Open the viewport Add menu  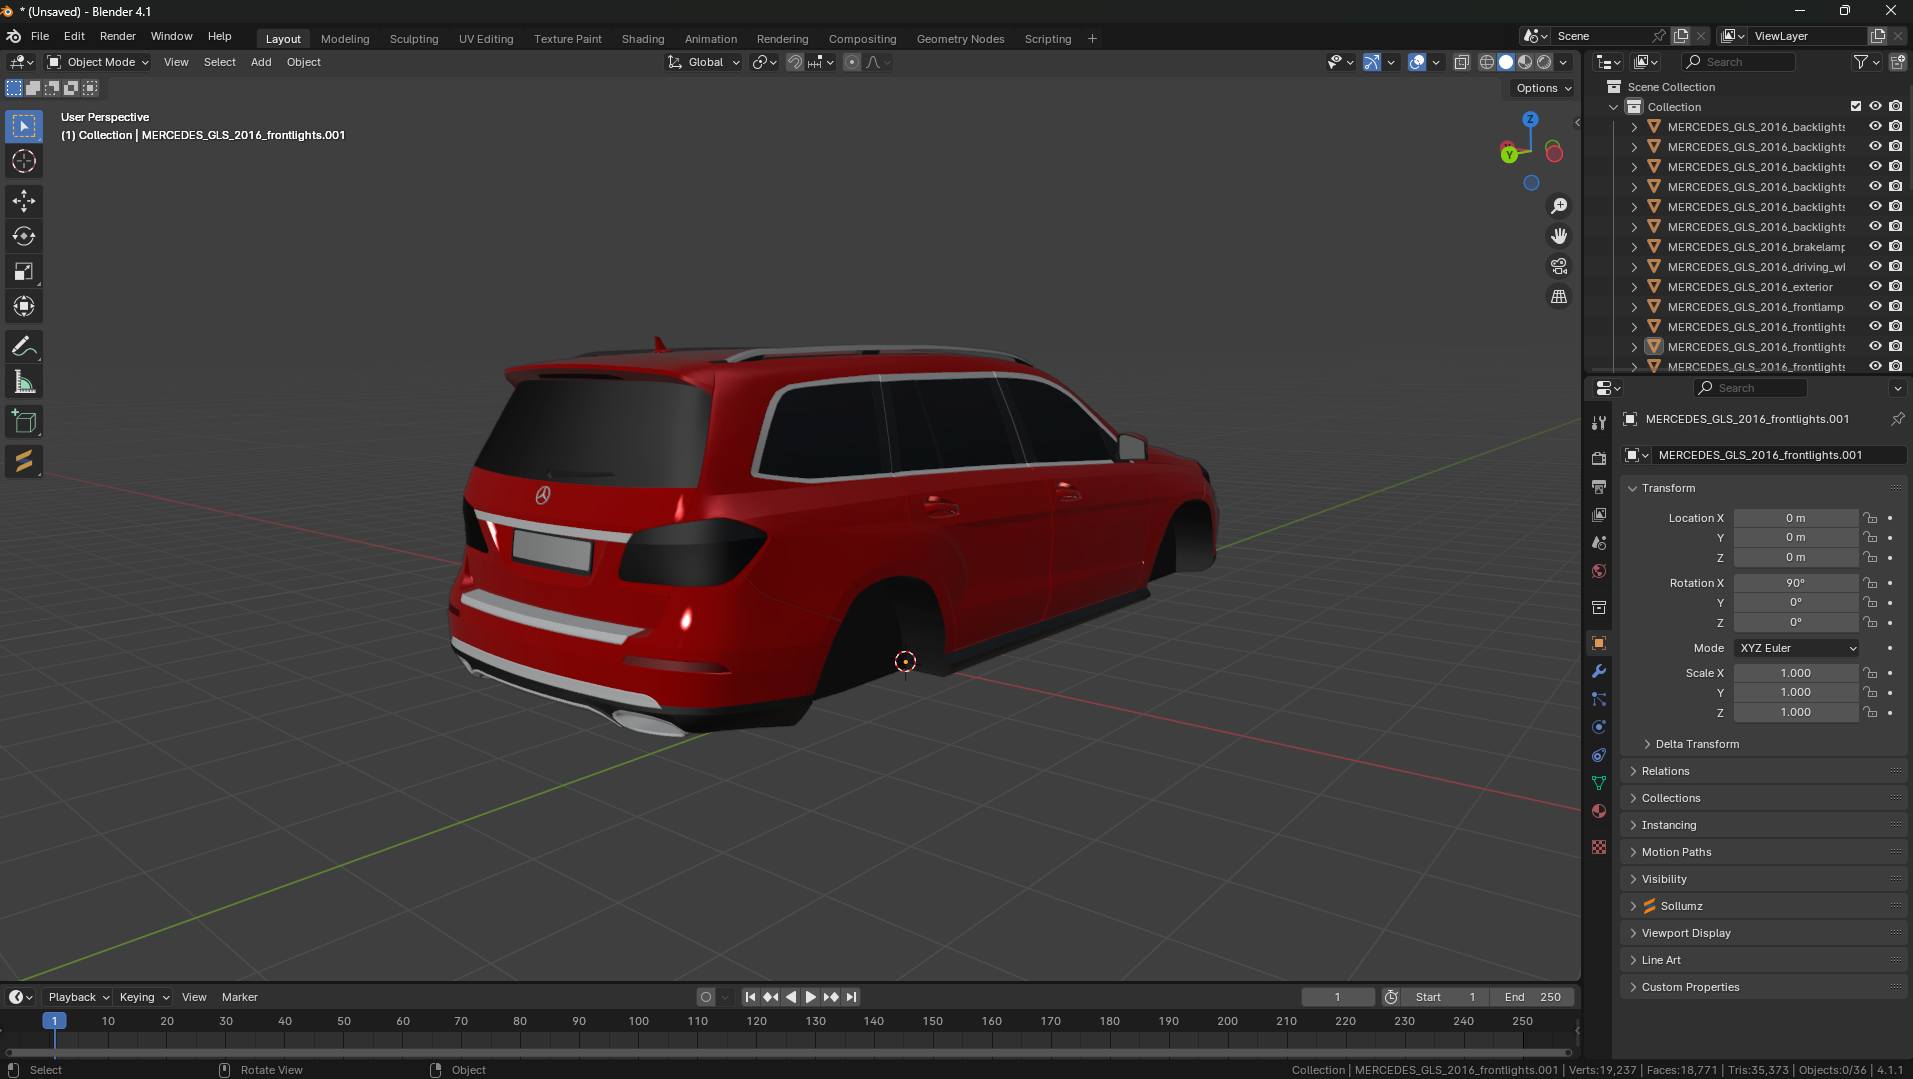pos(261,62)
